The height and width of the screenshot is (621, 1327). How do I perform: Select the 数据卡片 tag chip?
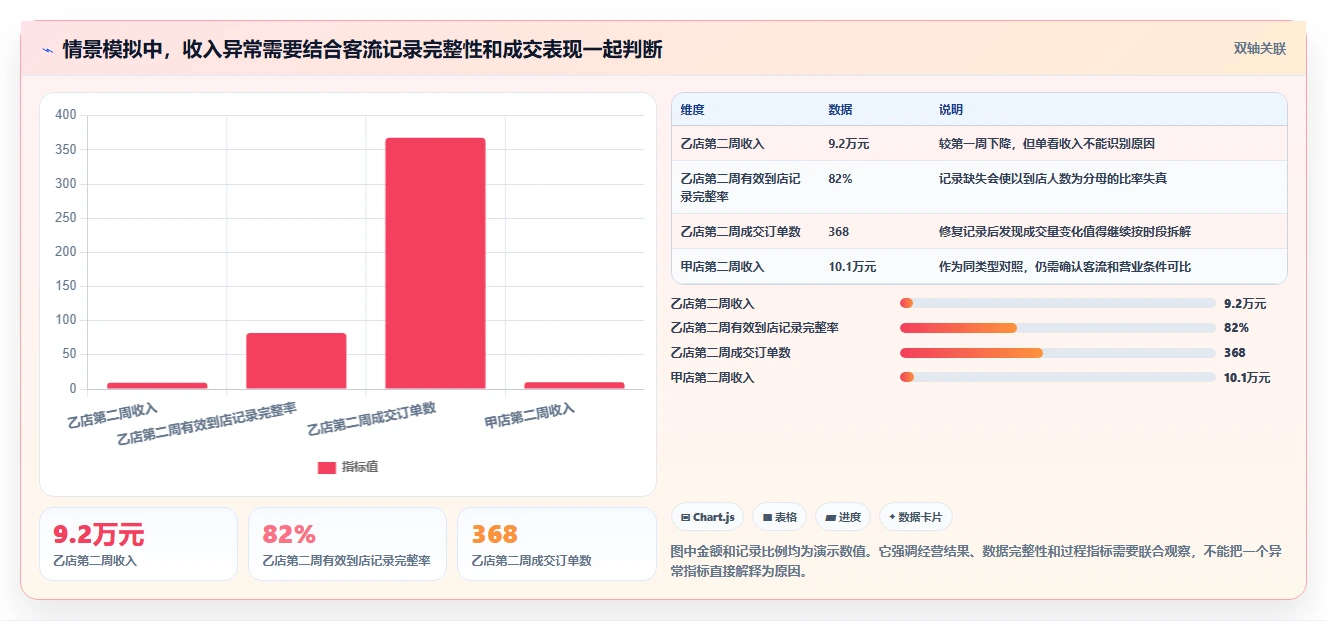coord(915,517)
